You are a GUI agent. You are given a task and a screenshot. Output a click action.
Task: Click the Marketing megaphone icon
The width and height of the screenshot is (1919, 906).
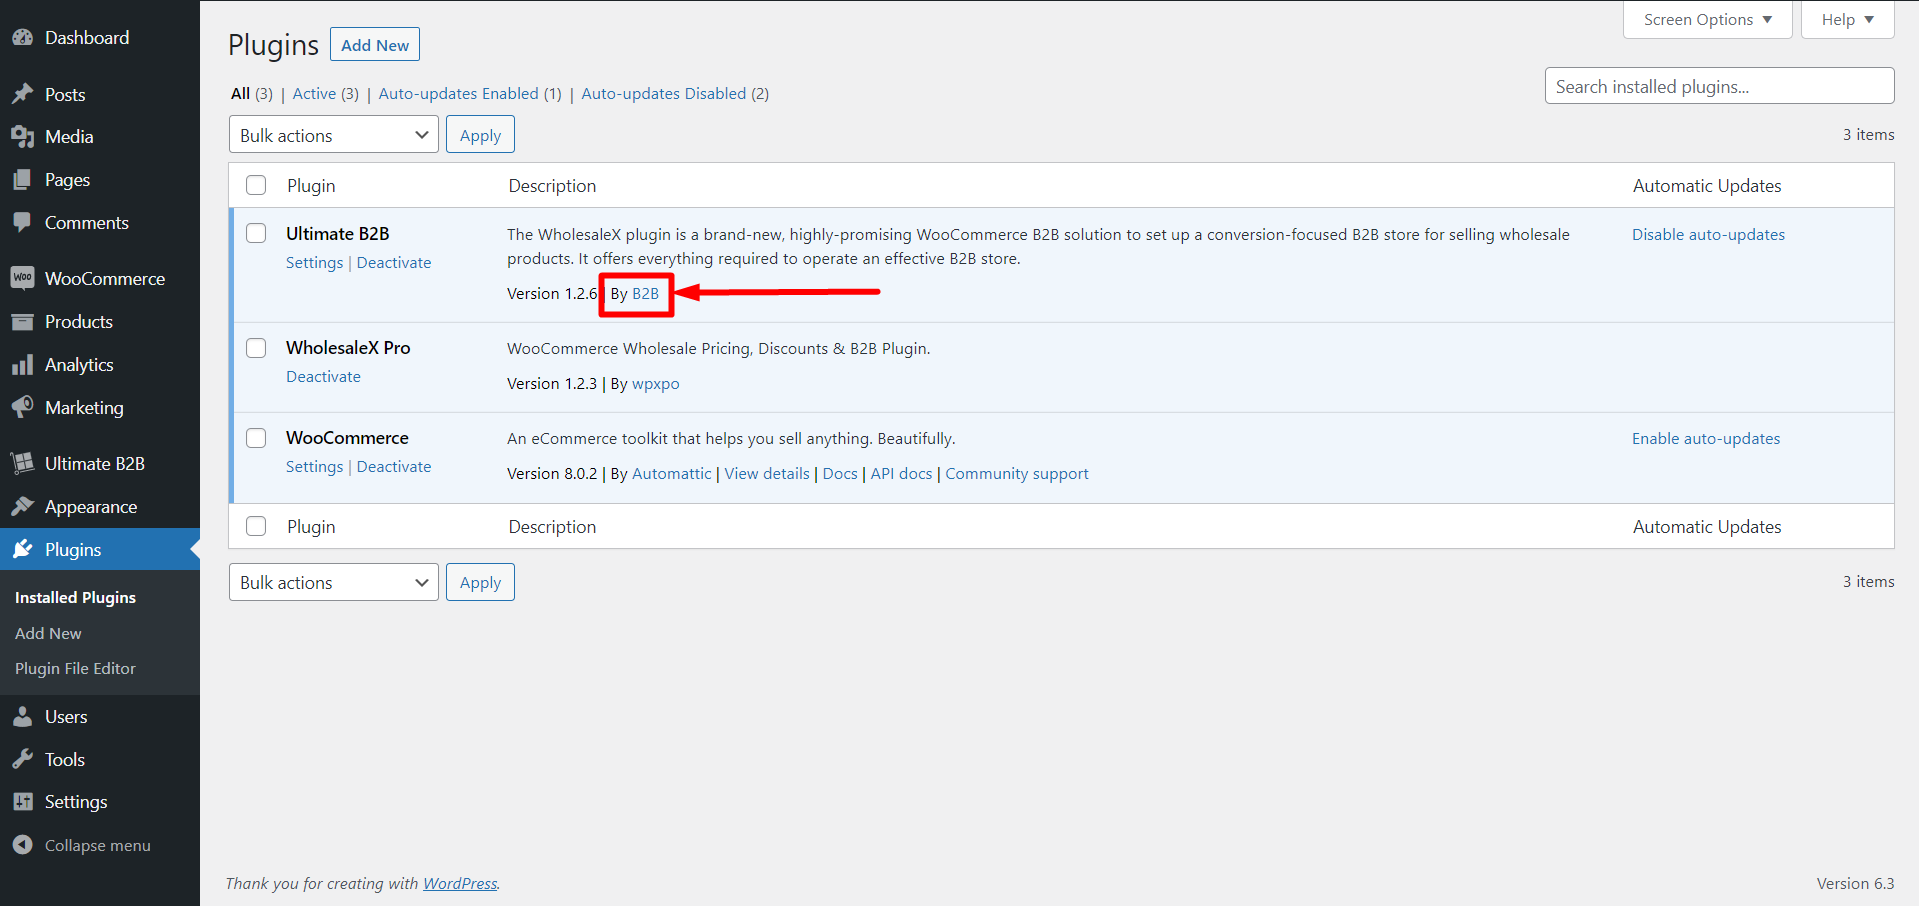[x=22, y=407]
